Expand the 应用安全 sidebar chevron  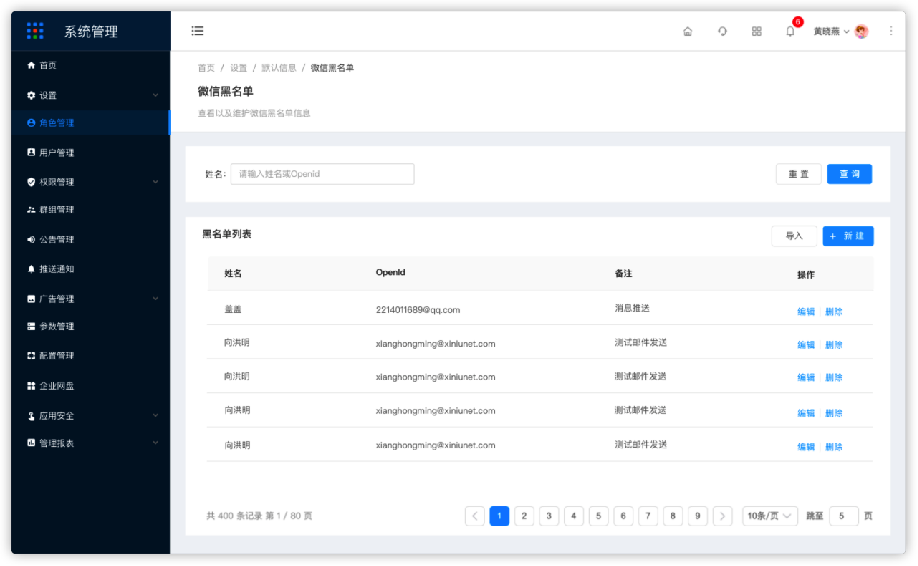155,416
